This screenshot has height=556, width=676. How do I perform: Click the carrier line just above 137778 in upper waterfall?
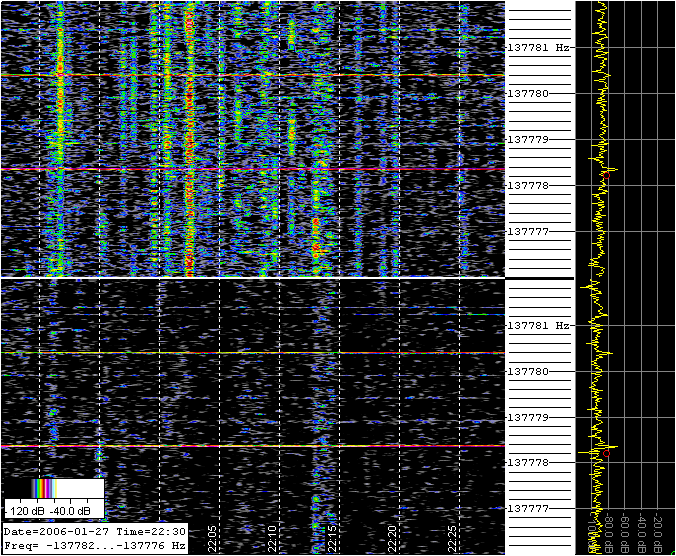click(x=253, y=169)
